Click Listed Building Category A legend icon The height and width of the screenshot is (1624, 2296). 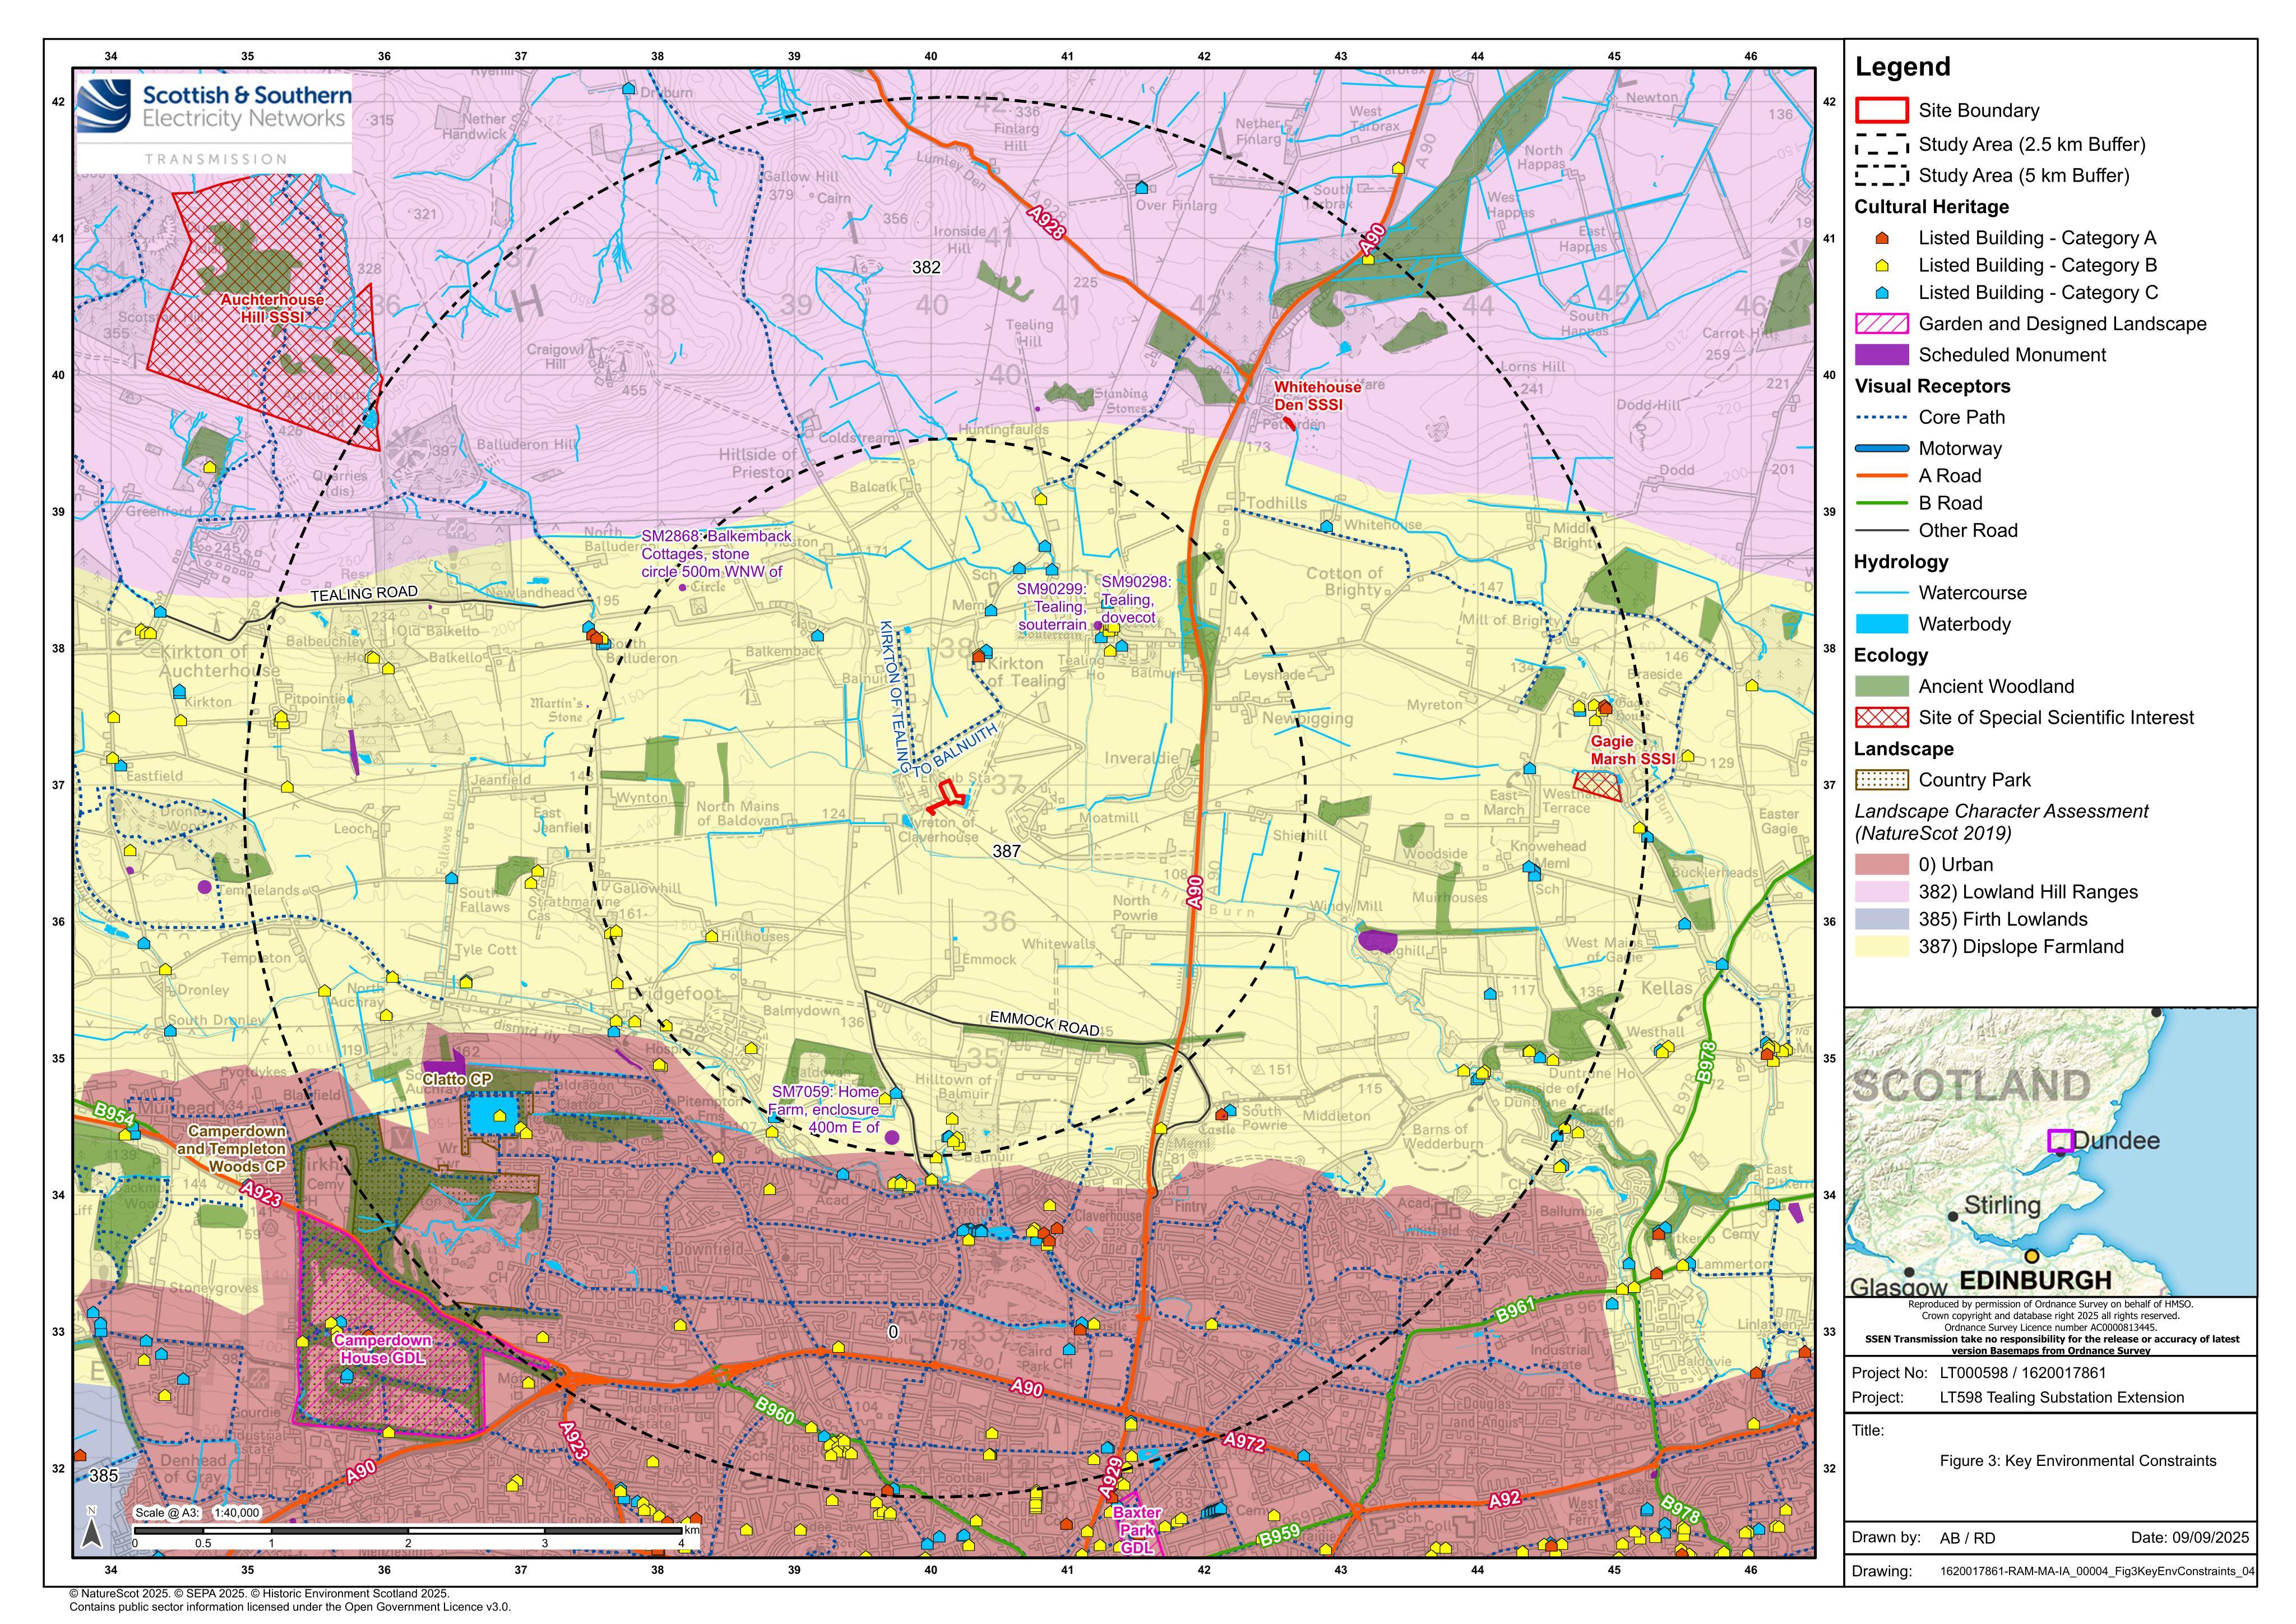coord(1881,238)
